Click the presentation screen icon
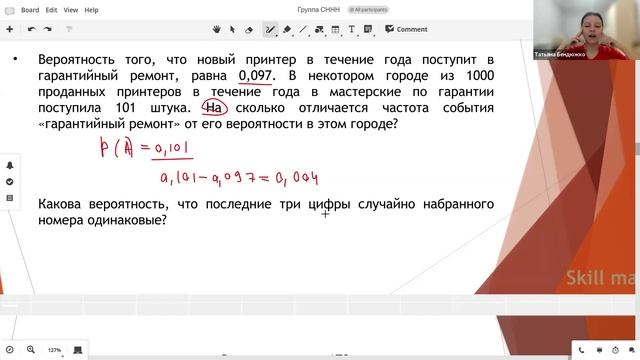Viewport: 640px width, 360px height. coord(78,350)
